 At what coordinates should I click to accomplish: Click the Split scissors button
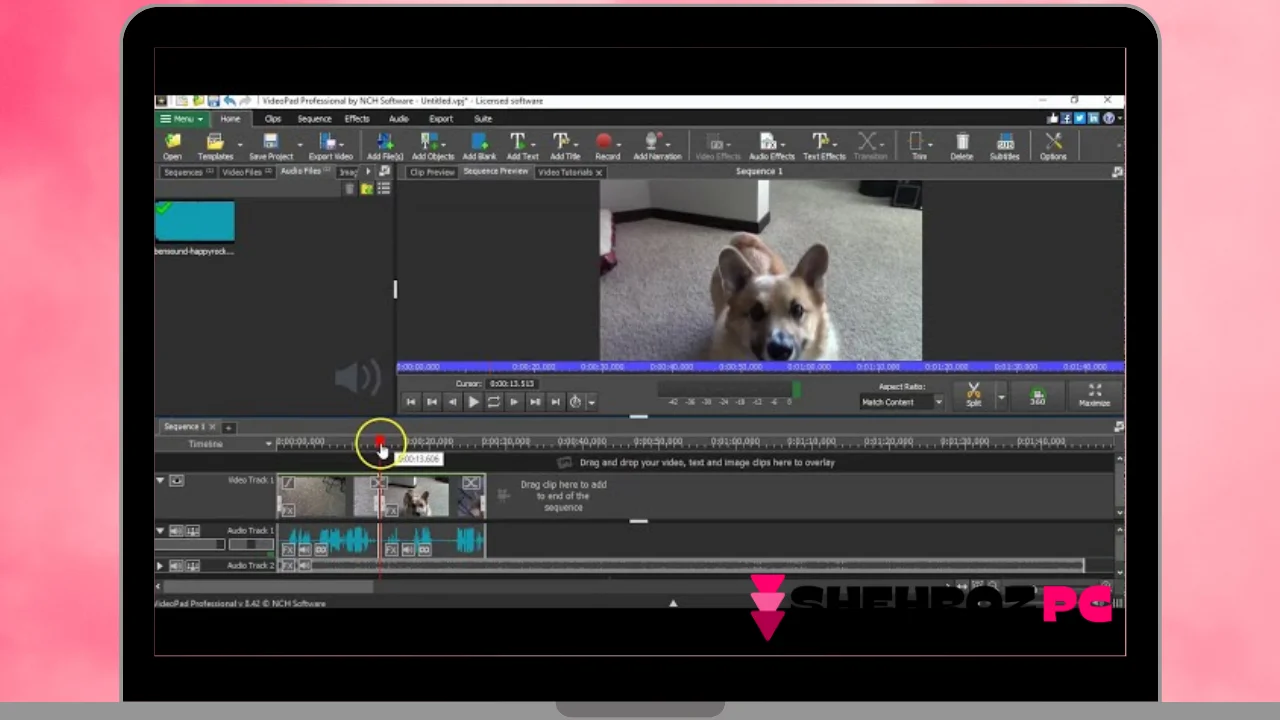(x=974, y=395)
